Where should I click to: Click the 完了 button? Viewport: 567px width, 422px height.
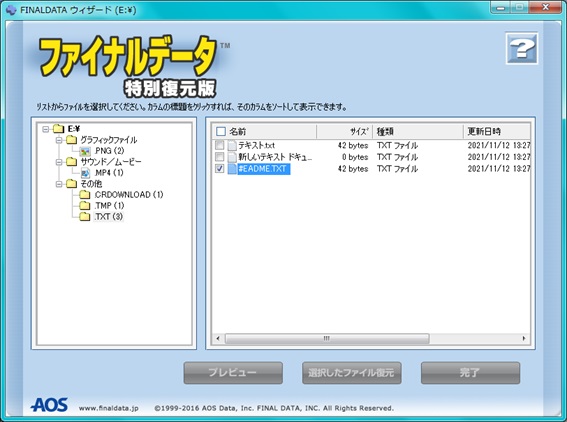pos(470,373)
